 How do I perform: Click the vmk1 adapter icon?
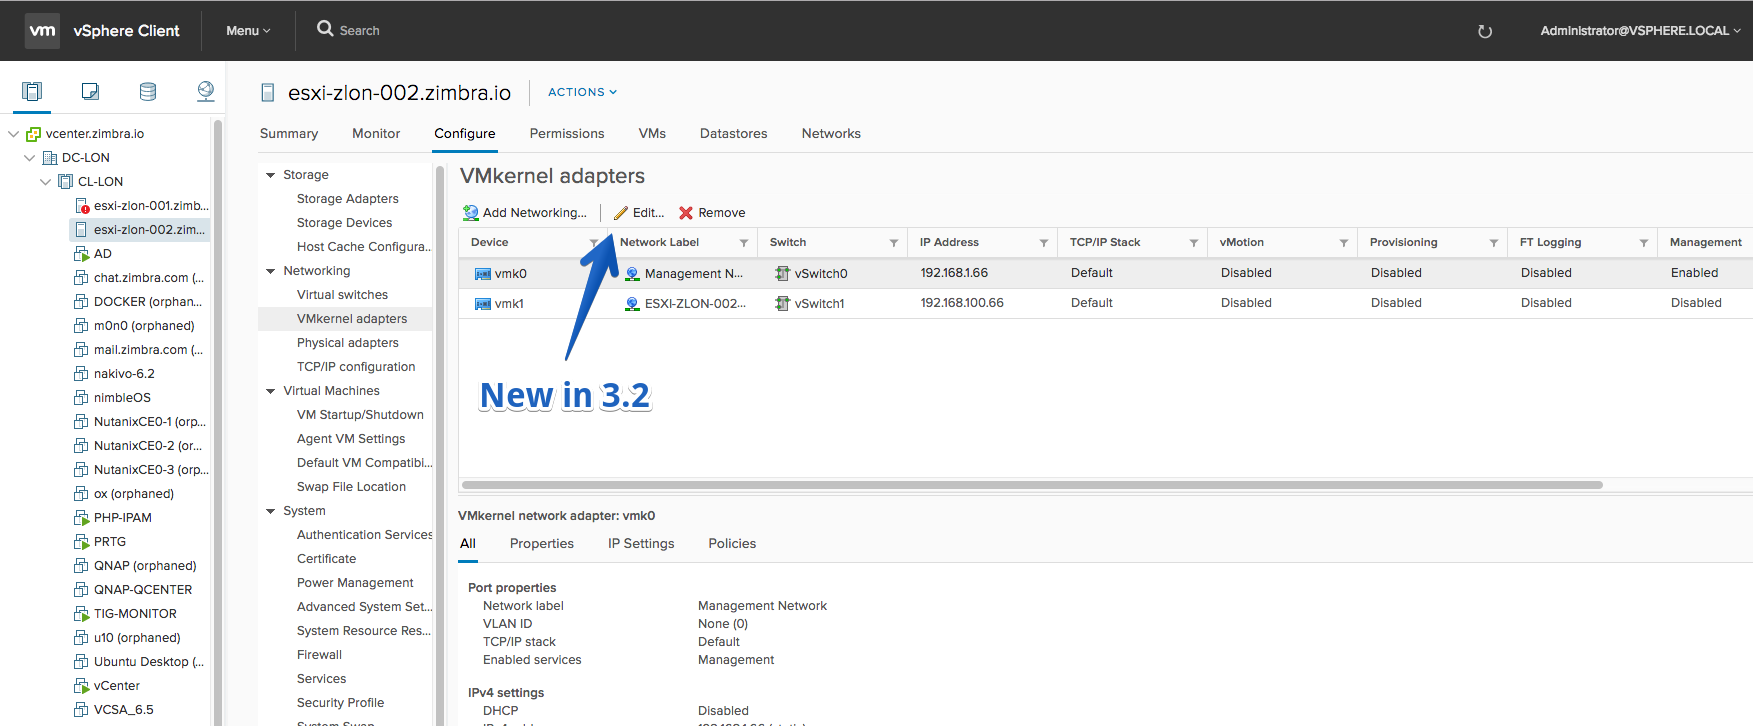point(483,304)
